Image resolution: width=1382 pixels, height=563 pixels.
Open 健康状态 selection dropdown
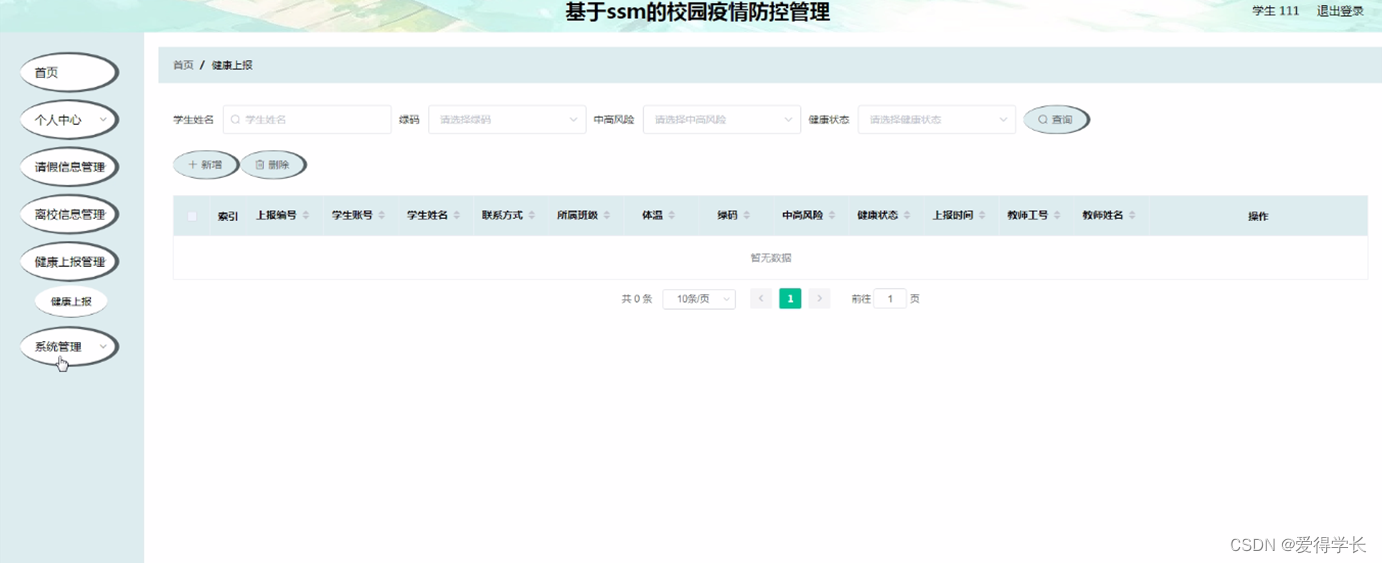tap(937, 119)
